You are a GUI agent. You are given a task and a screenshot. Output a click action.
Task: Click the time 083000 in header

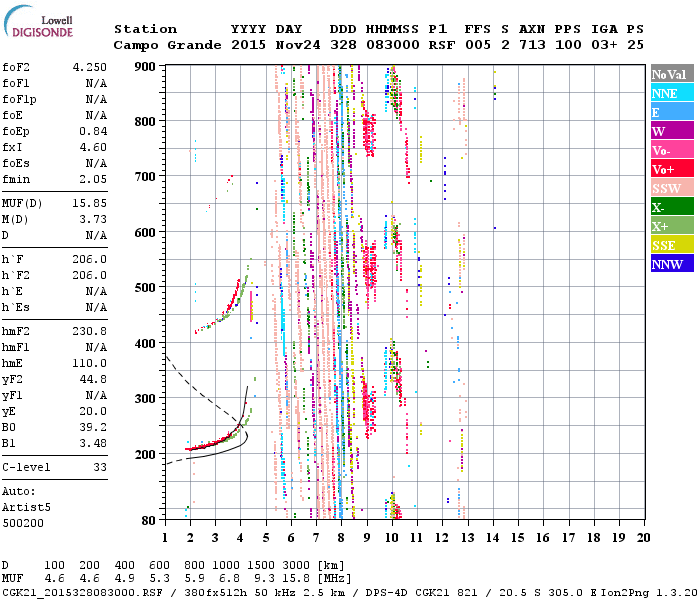pos(392,45)
